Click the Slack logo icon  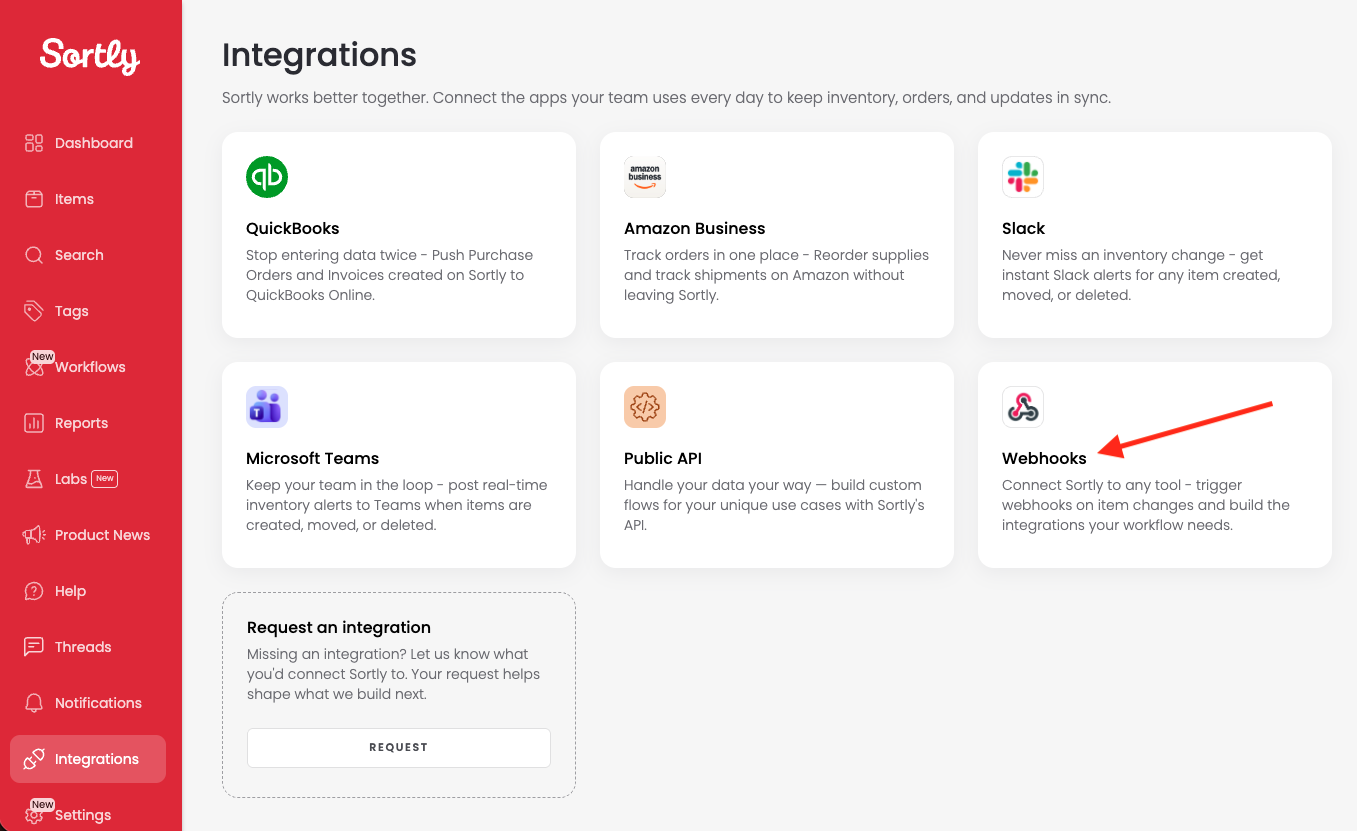1023,177
